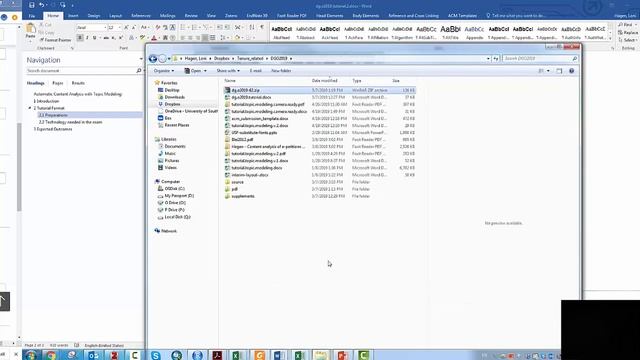The width and height of the screenshot is (640, 360).
Task: Toggle Italic formatting in Word ribbon
Action: [x=87, y=38]
